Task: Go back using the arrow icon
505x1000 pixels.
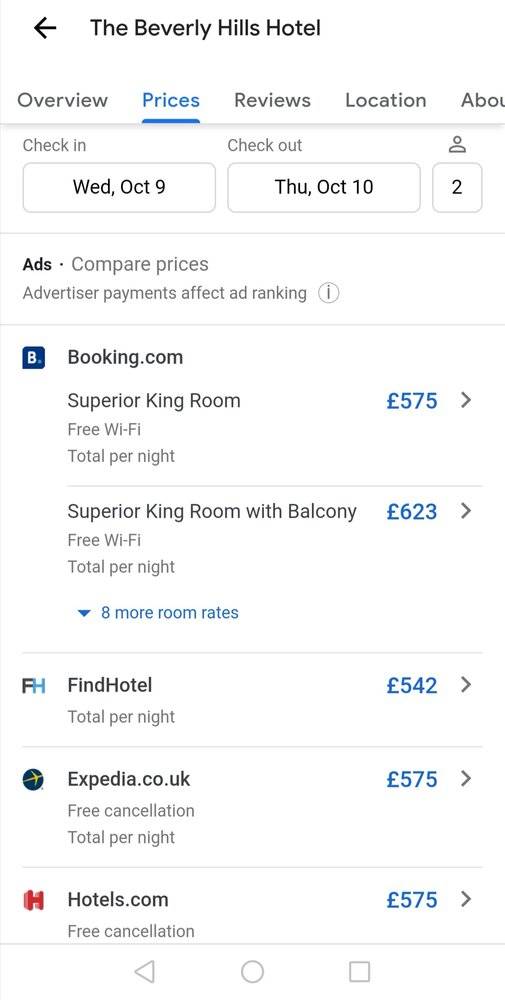Action: (45, 28)
